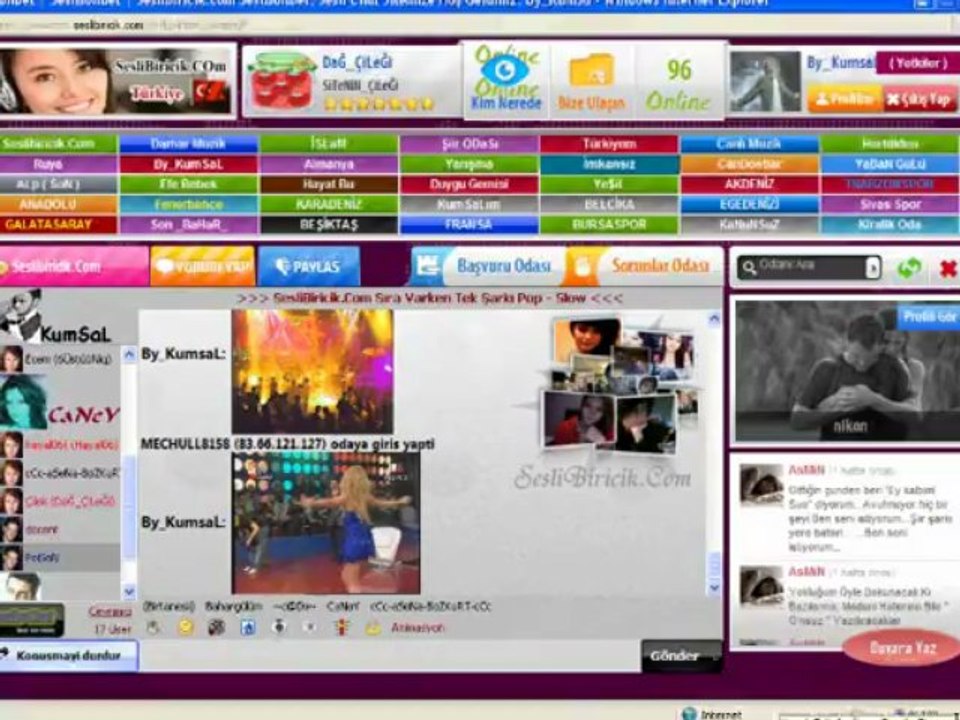Viewport: 960px width, 720px height.
Task: Click the Duvara Yaz button
Action: point(902,648)
